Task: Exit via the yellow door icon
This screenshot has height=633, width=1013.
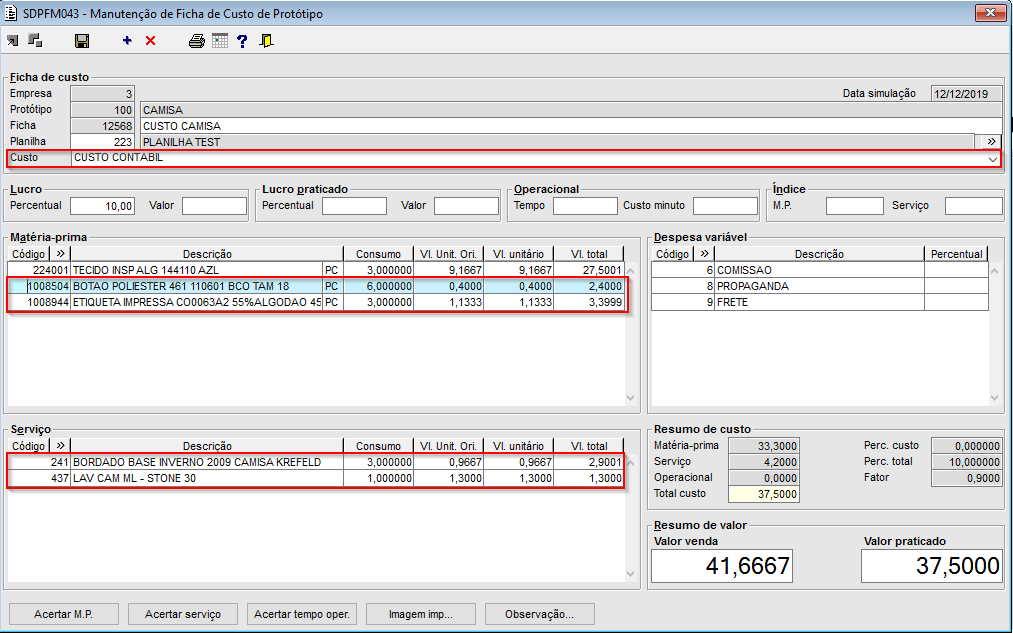Action: [x=266, y=41]
